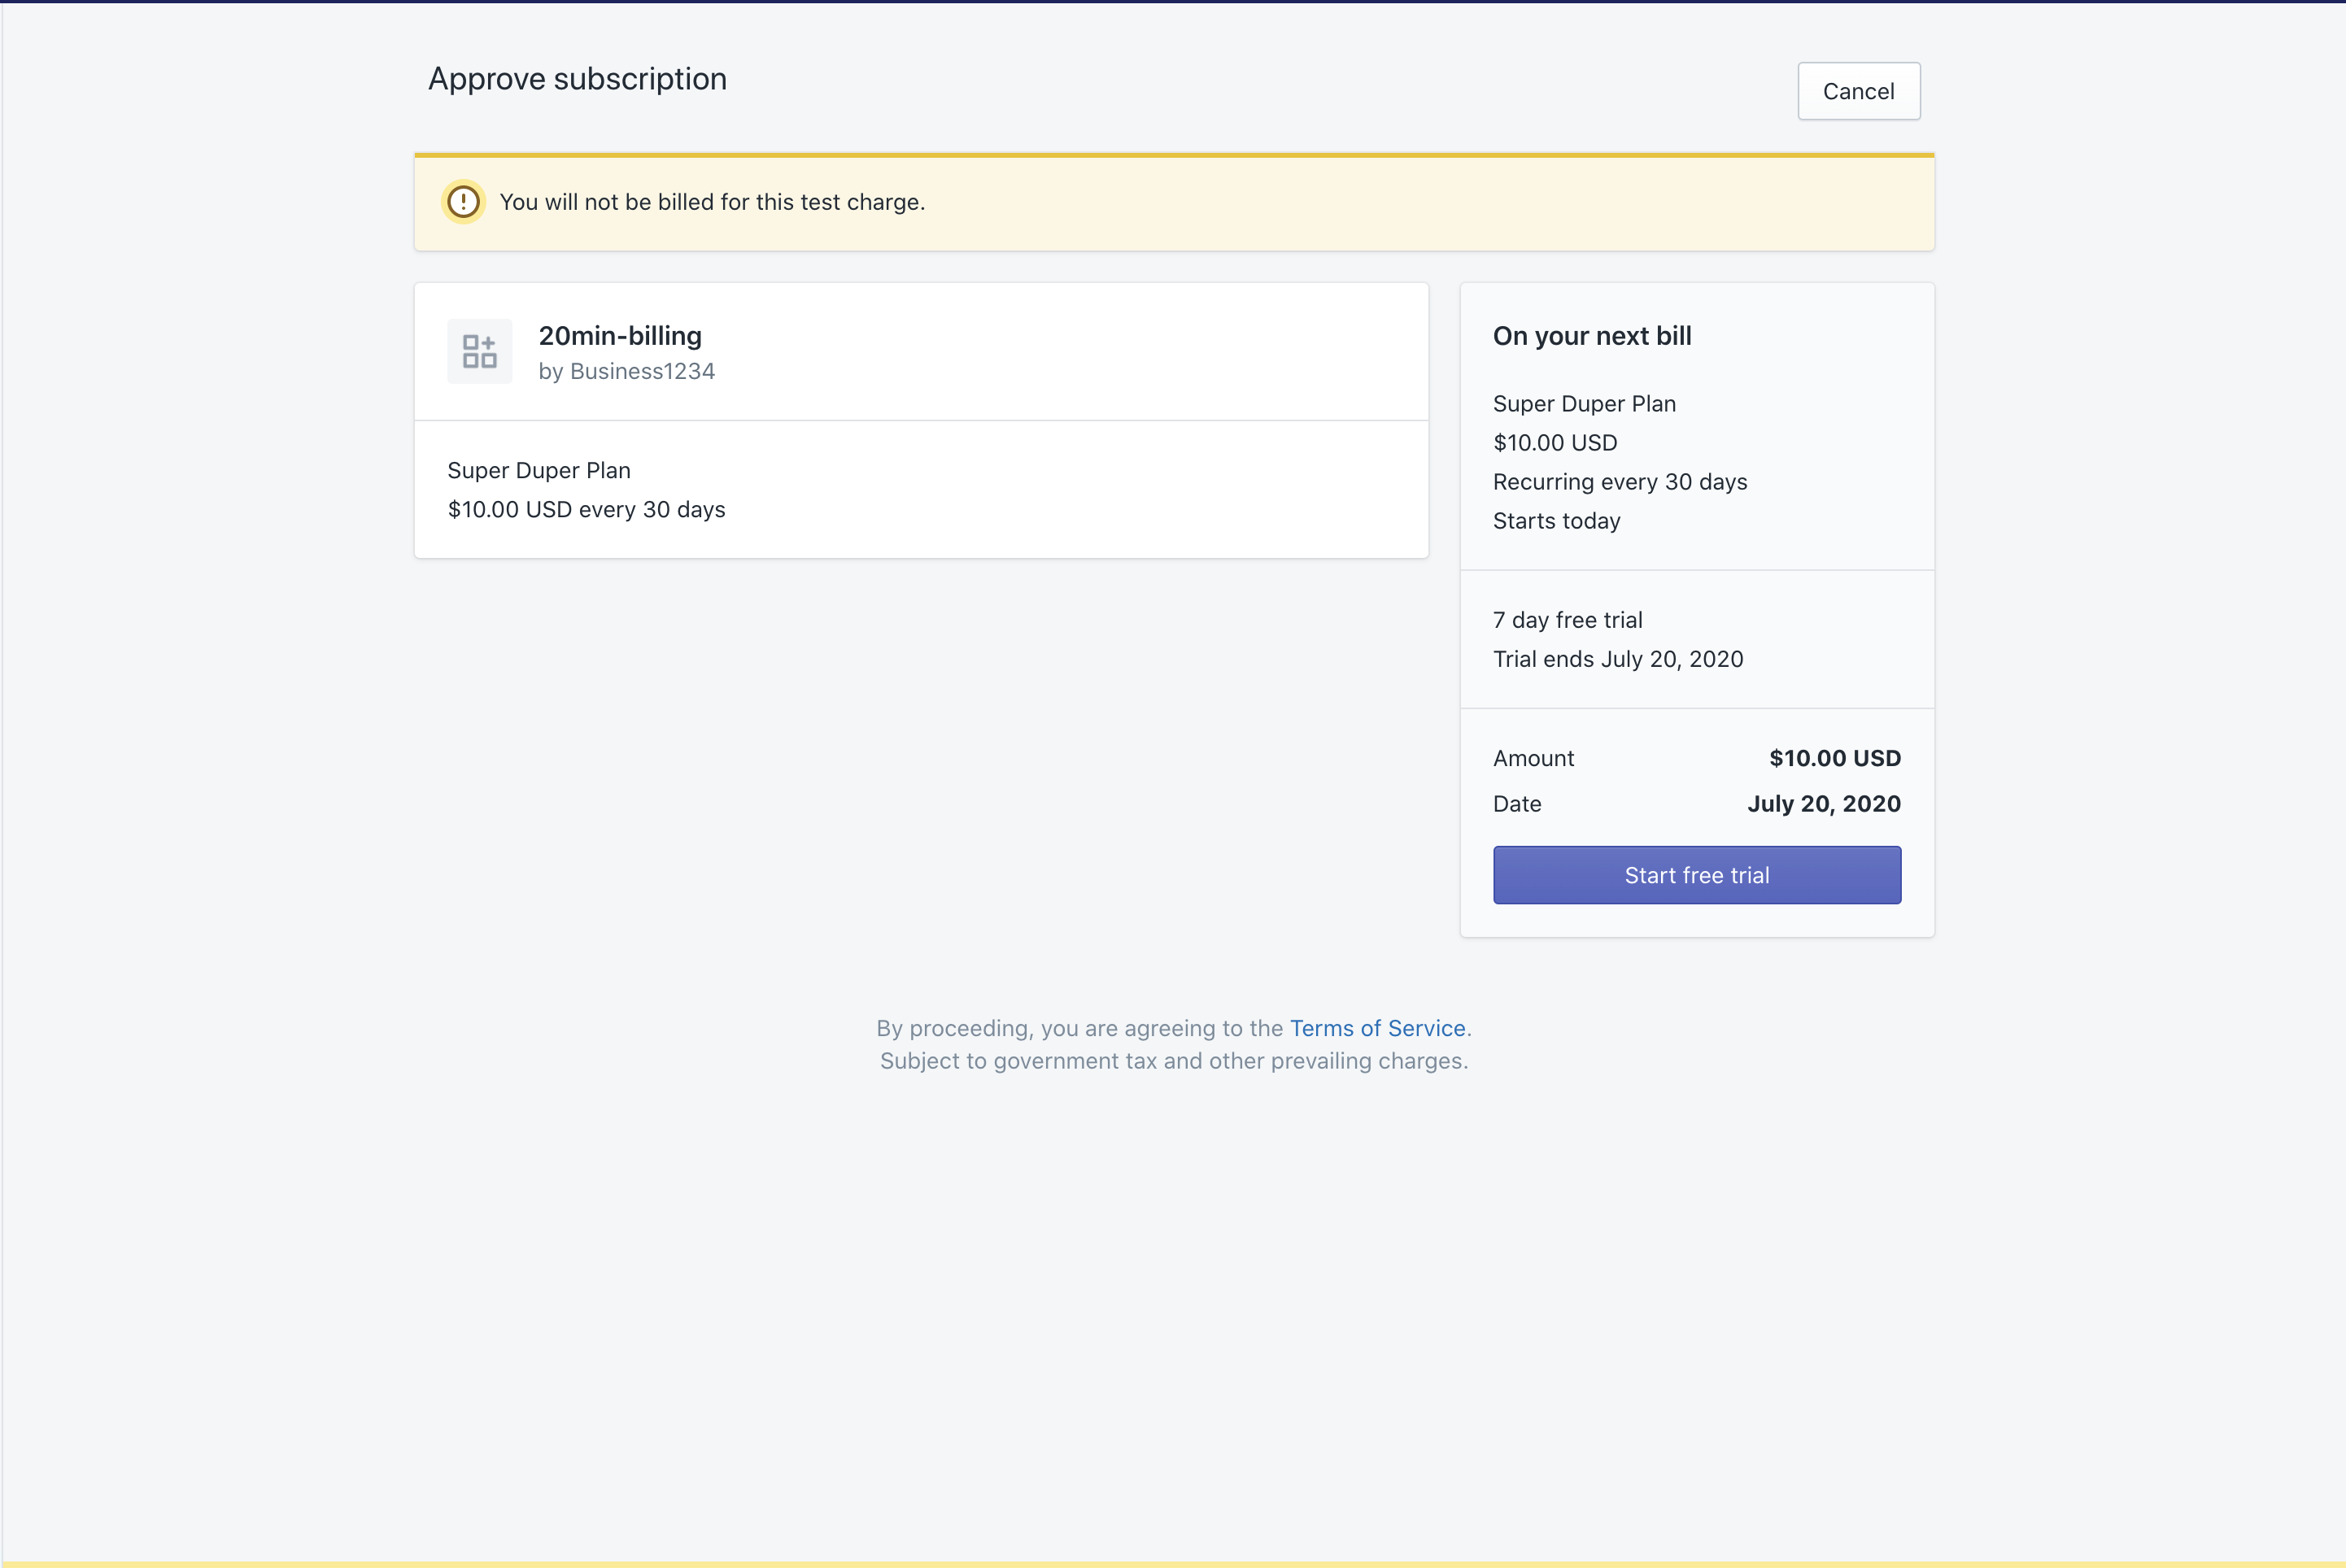
Task: Click 'Recurring every 30 days' text
Action: (1620, 481)
